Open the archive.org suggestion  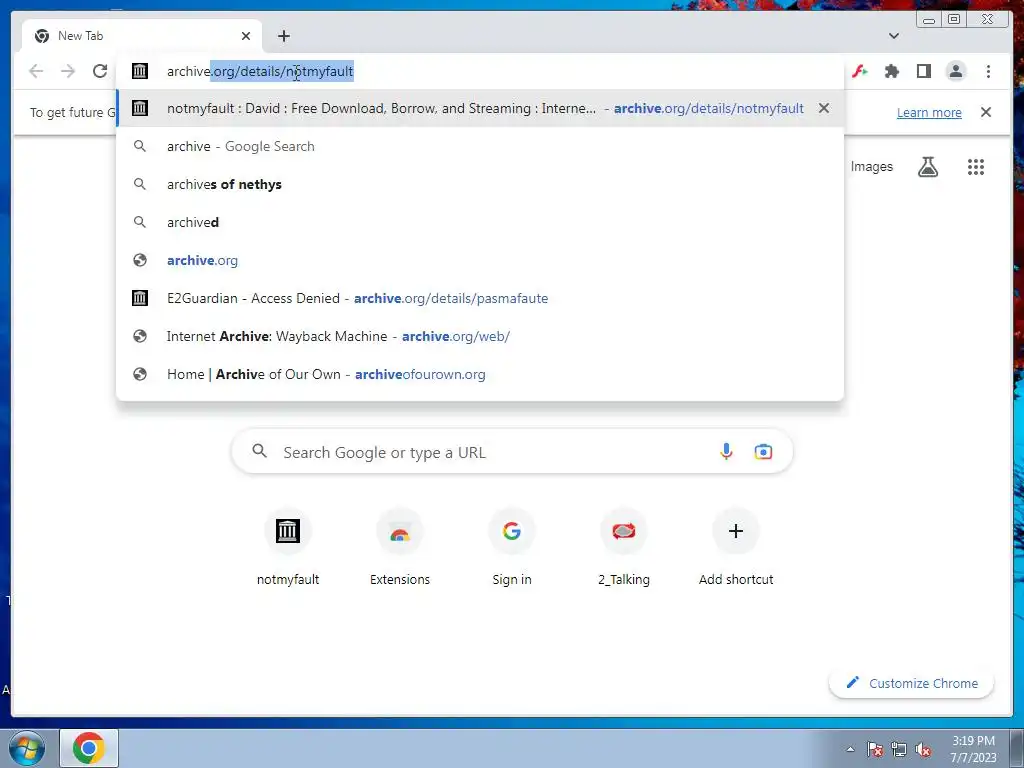480,260
